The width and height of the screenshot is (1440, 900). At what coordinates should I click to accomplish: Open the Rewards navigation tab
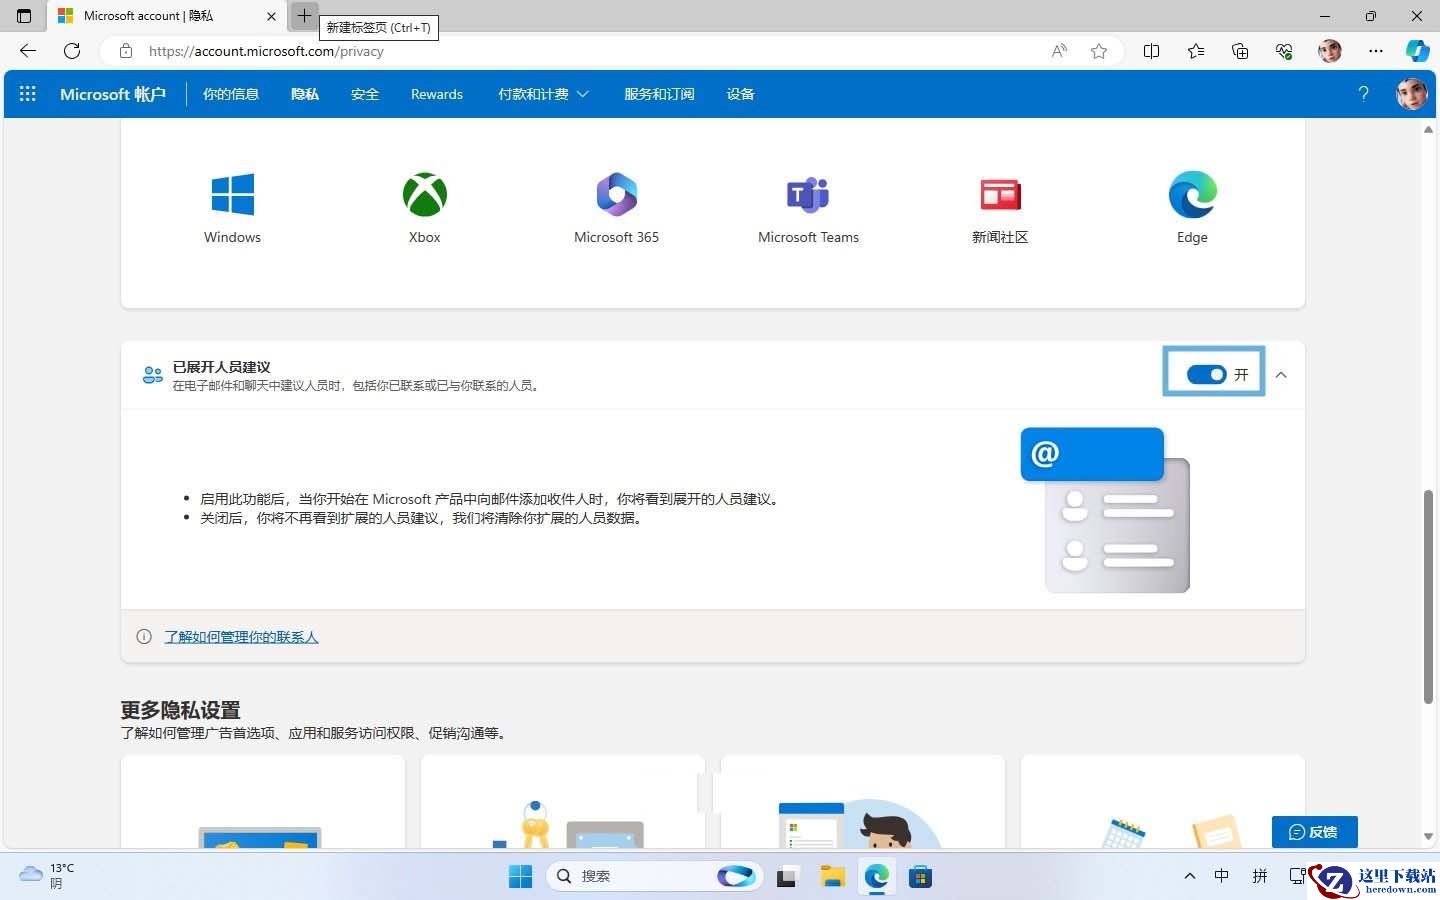437,94
